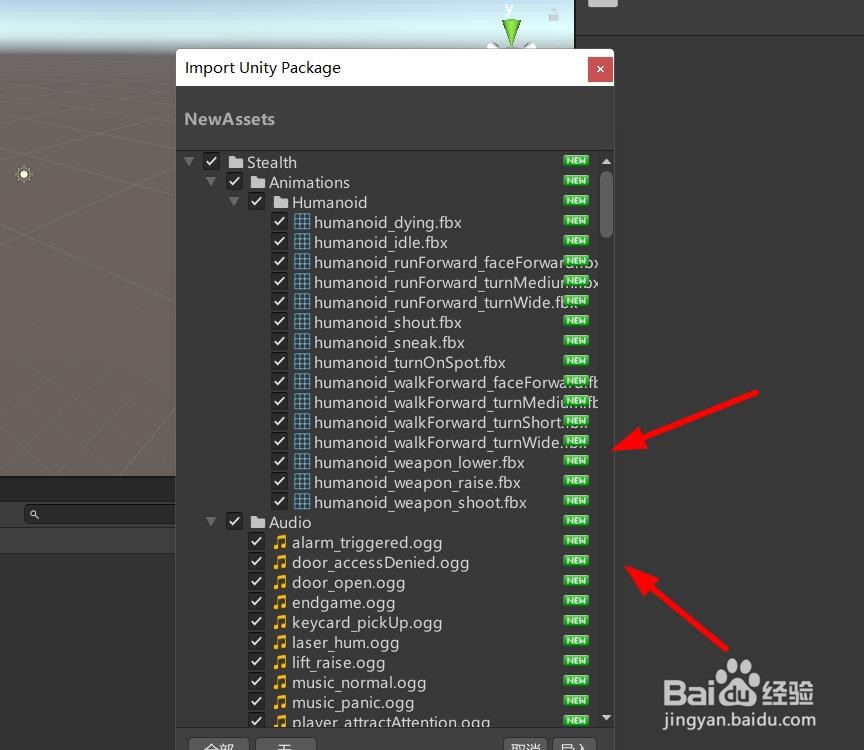Toggle checkbox for music_panic.ogg
The image size is (864, 750).
click(x=256, y=702)
